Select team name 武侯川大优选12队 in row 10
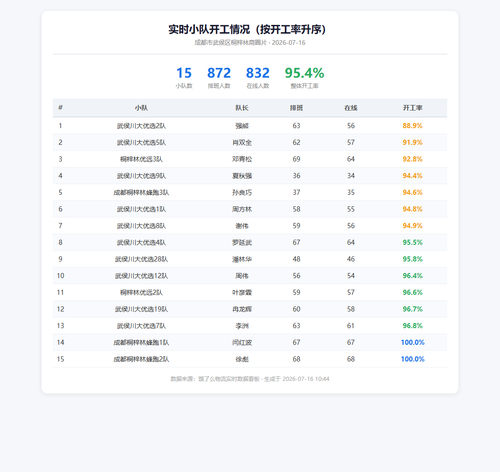Screen dimensions: 500x472 click(x=141, y=276)
